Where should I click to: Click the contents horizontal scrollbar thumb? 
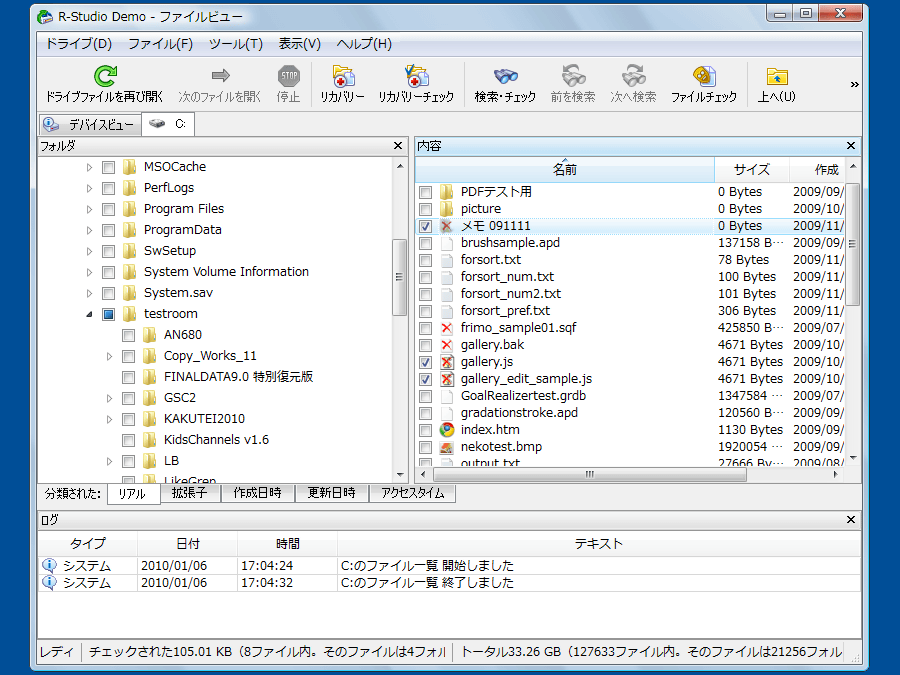pyautogui.click(x=589, y=475)
